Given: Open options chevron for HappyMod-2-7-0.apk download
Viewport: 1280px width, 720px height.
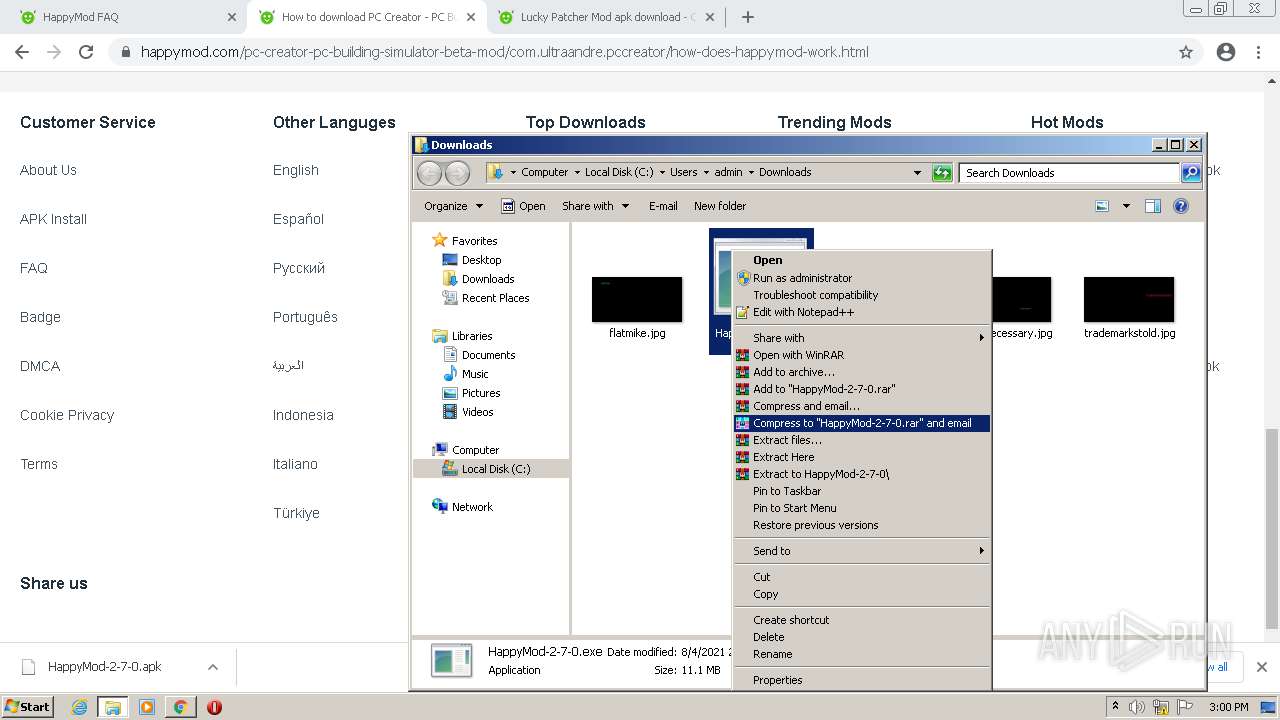Looking at the screenshot, I should point(212,667).
